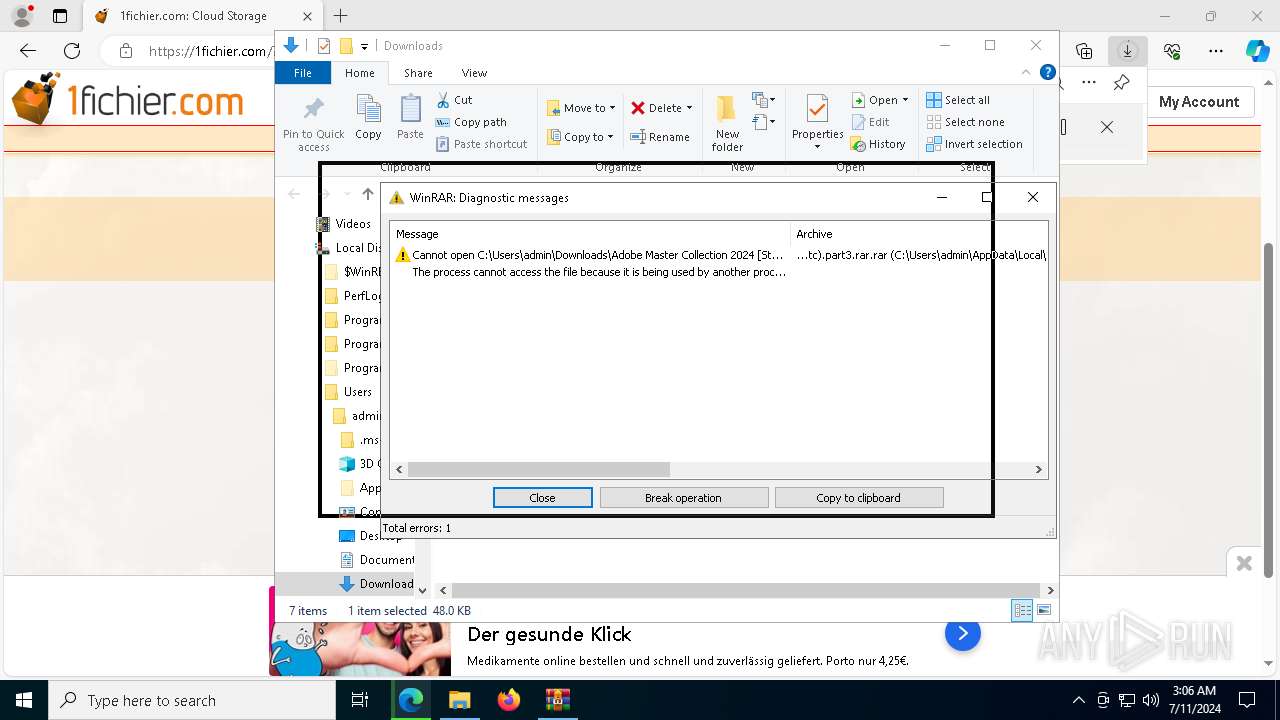The height and width of the screenshot is (720, 1280).
Task: Open the Copilot icon in Edge
Action: click(x=1258, y=51)
